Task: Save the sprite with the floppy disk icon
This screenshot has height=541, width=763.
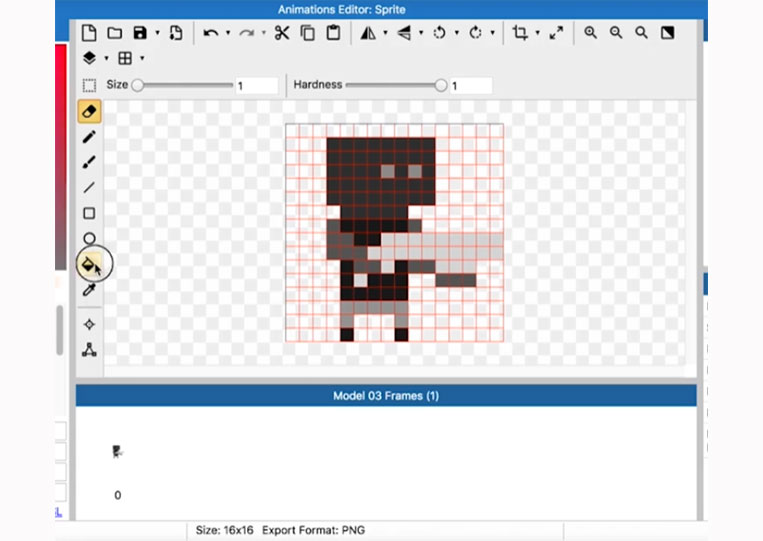Action: [140, 33]
